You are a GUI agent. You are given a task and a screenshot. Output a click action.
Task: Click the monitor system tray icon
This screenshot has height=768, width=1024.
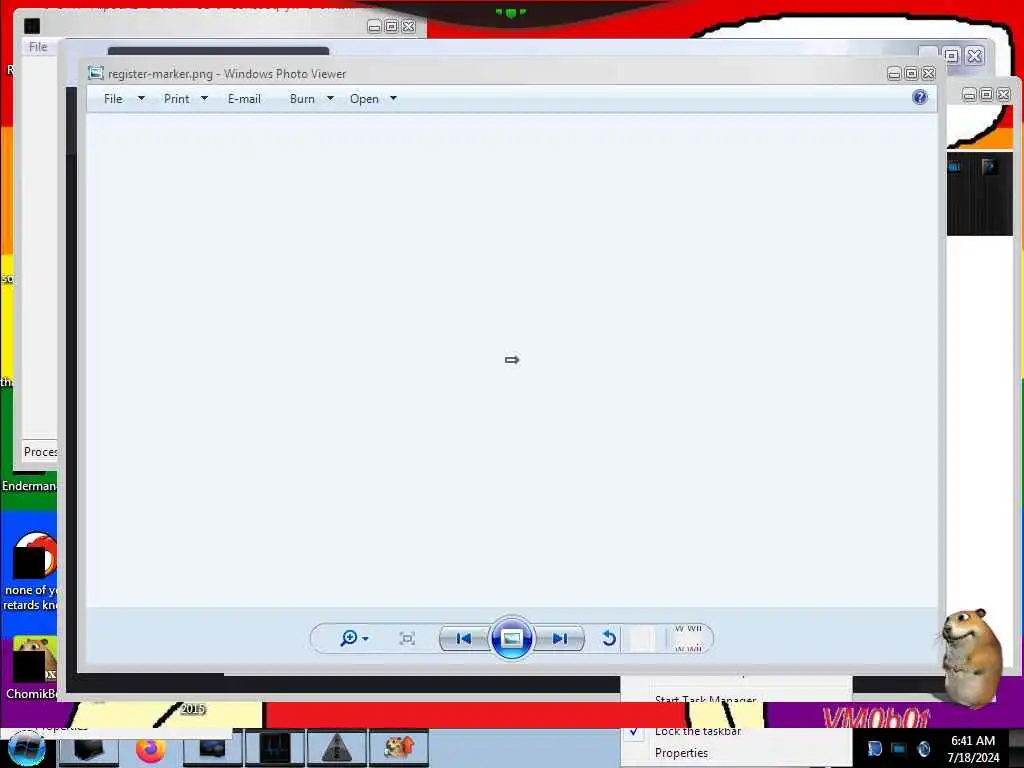click(x=899, y=749)
